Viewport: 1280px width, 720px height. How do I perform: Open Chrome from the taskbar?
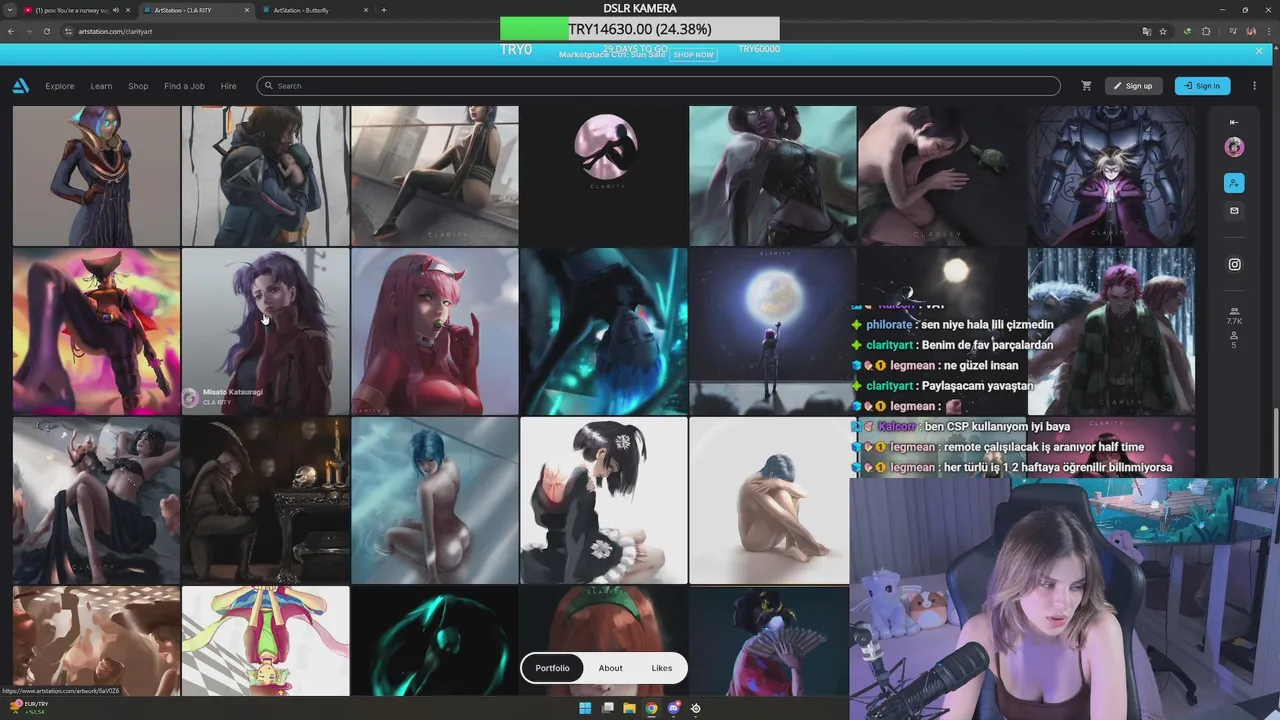pos(651,708)
